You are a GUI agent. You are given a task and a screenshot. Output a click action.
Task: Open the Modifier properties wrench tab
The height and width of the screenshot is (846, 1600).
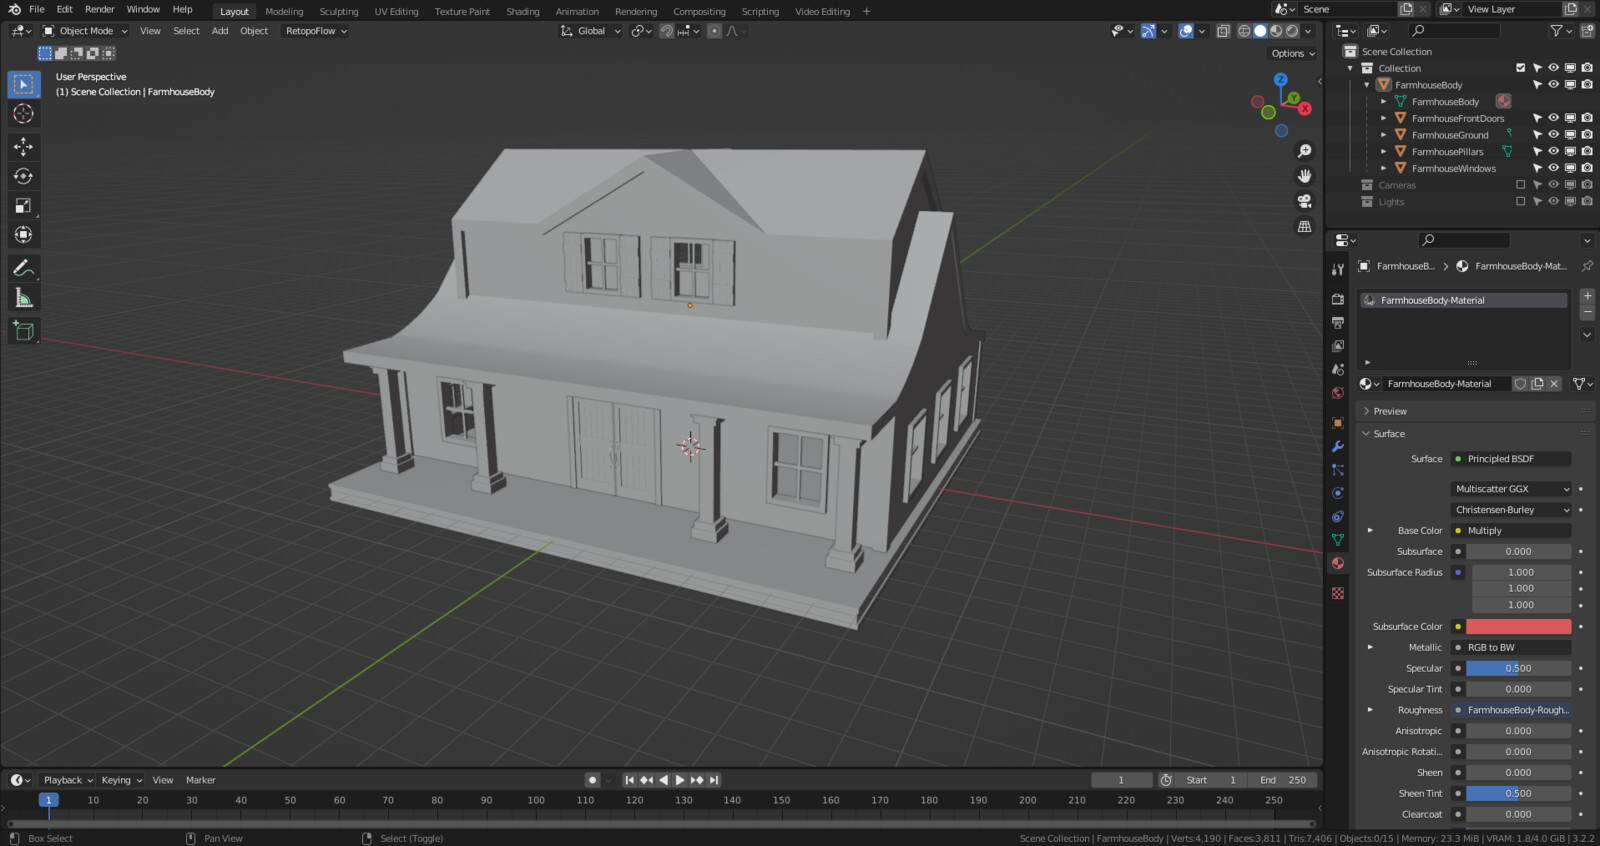tap(1338, 446)
